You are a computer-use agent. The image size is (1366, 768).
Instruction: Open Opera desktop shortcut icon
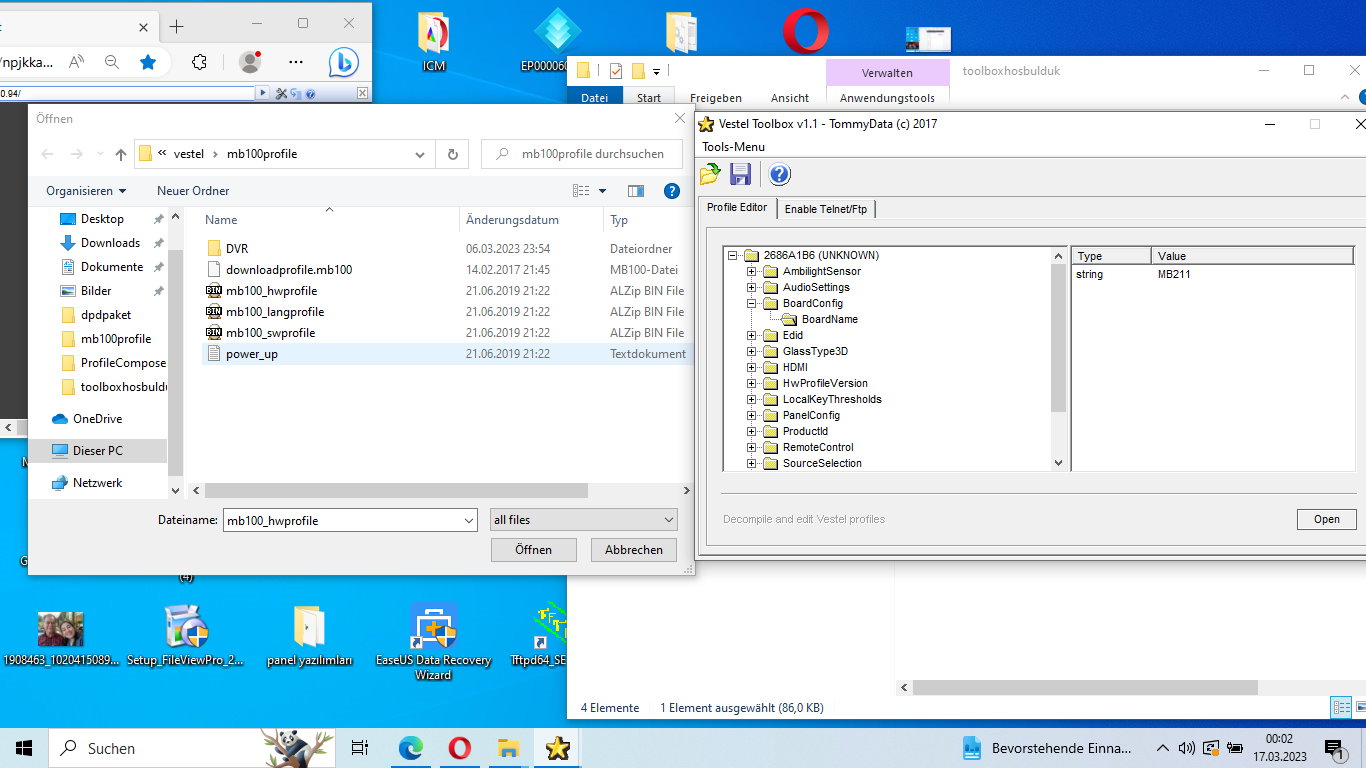coord(805,32)
